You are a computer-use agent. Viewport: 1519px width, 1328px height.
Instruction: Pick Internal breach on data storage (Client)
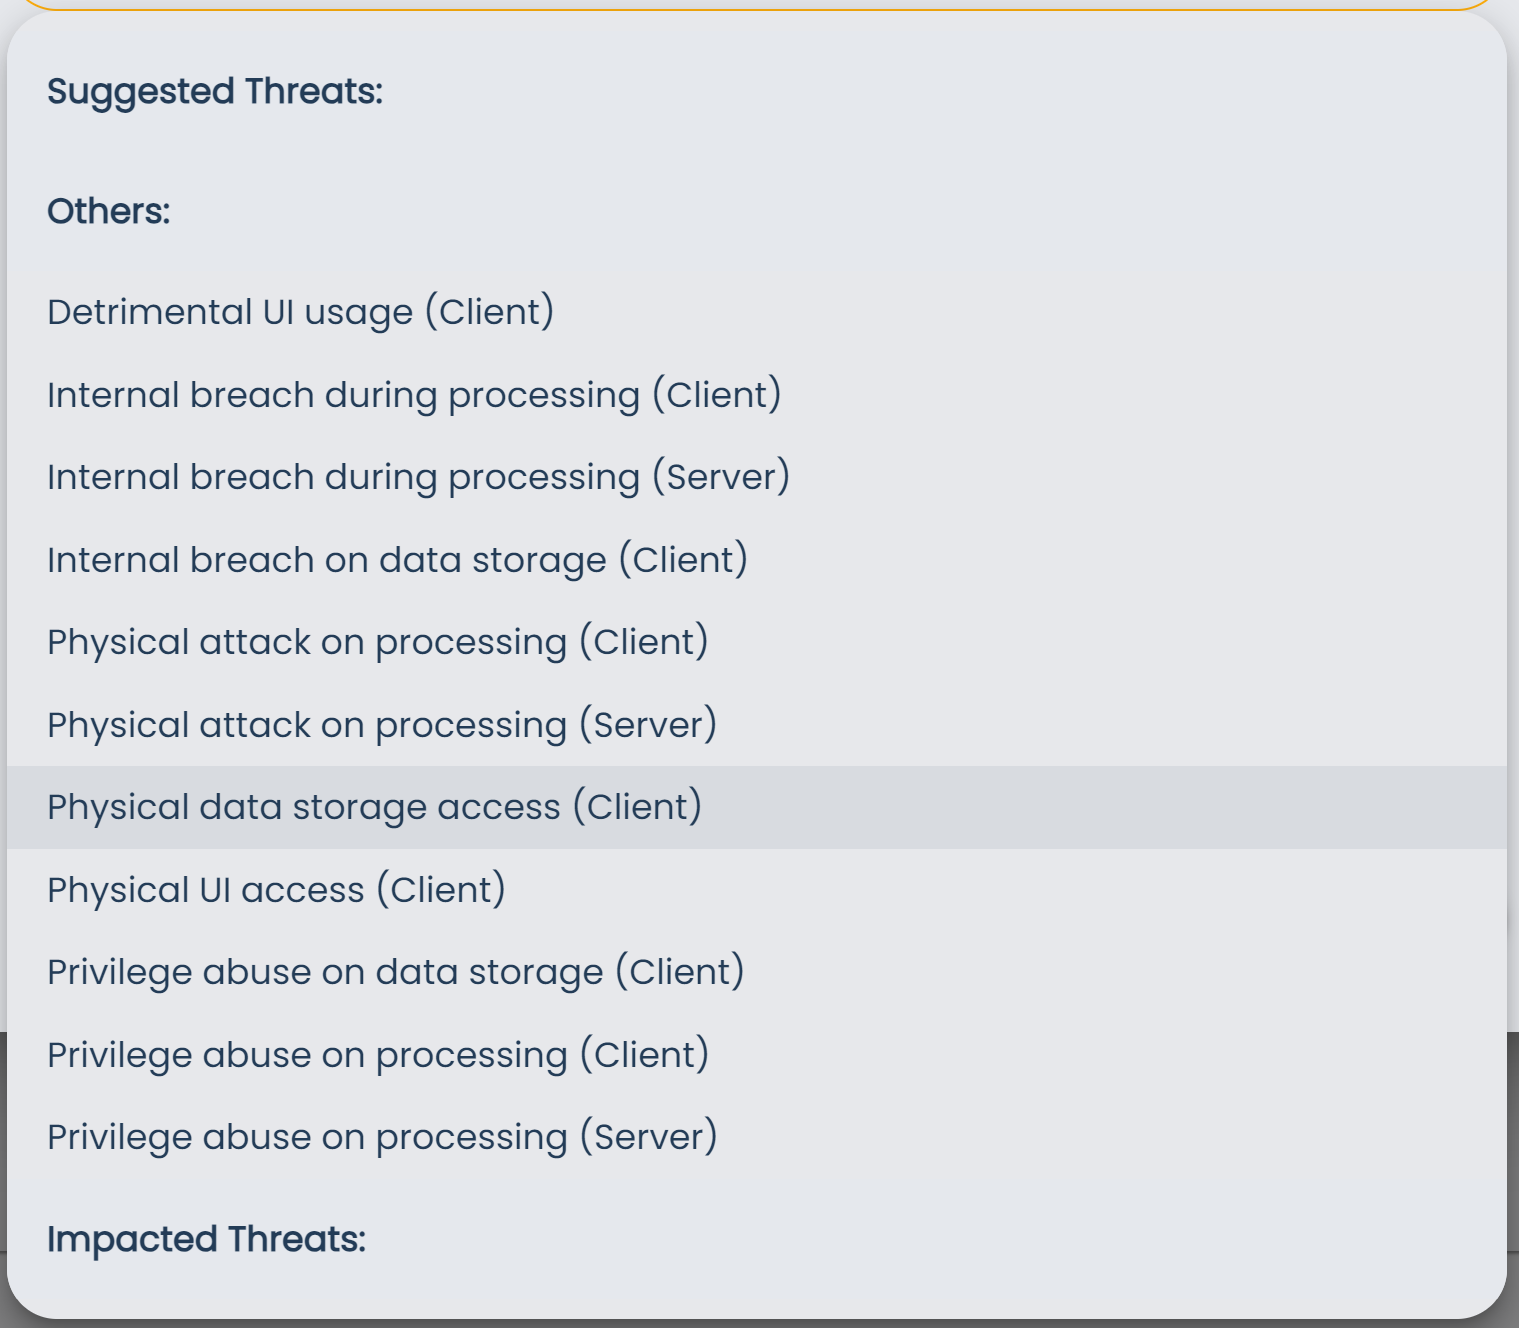point(398,559)
